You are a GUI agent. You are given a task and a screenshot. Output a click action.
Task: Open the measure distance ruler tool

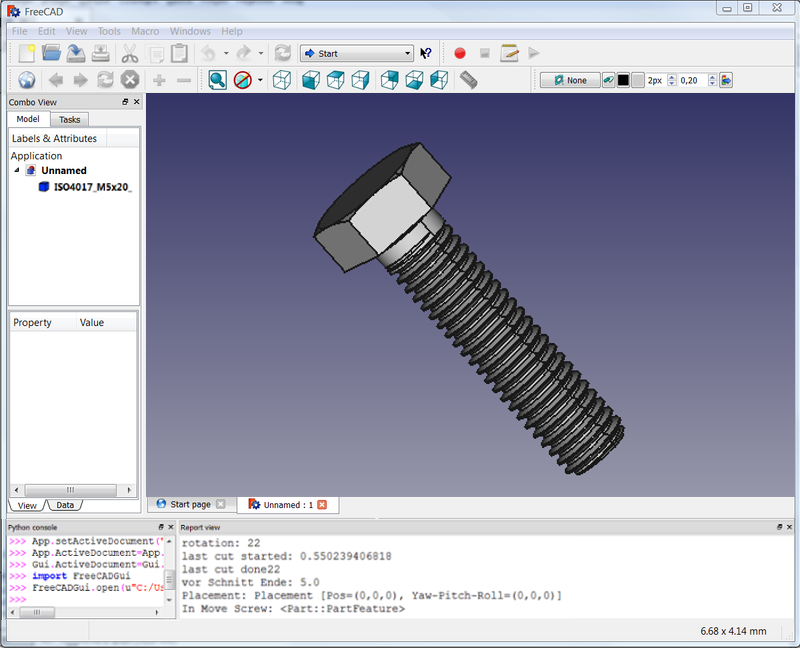tap(468, 80)
